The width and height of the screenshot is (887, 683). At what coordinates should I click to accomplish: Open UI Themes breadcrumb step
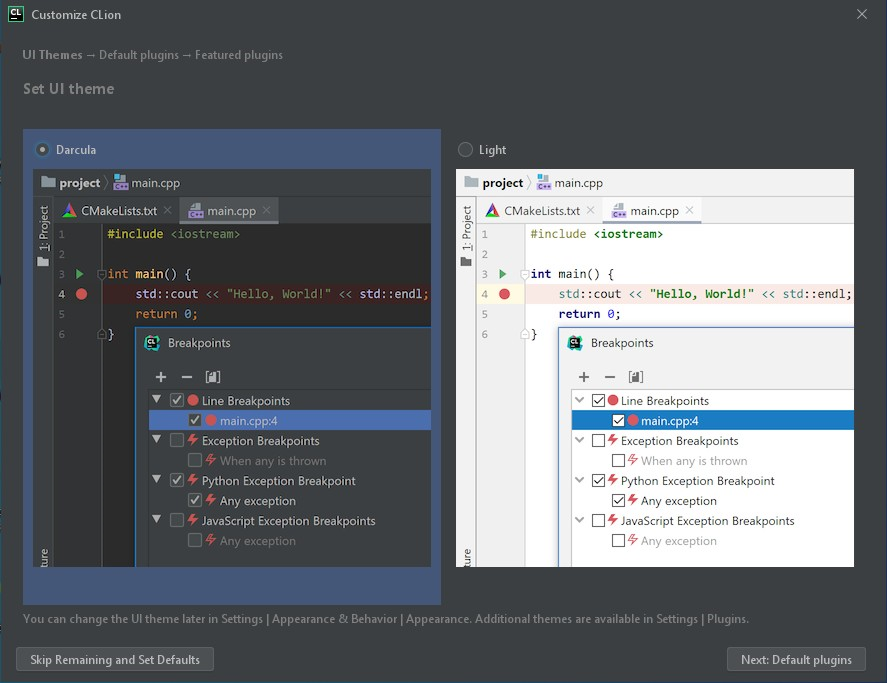click(x=52, y=55)
